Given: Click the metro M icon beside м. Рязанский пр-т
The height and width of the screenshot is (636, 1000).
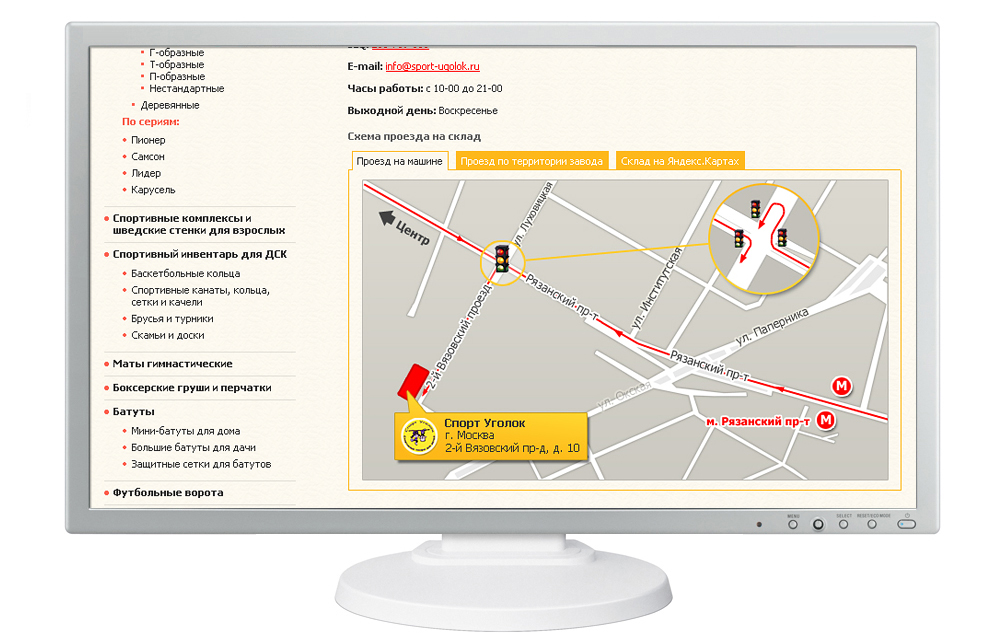Looking at the screenshot, I should pyautogui.click(x=826, y=420).
